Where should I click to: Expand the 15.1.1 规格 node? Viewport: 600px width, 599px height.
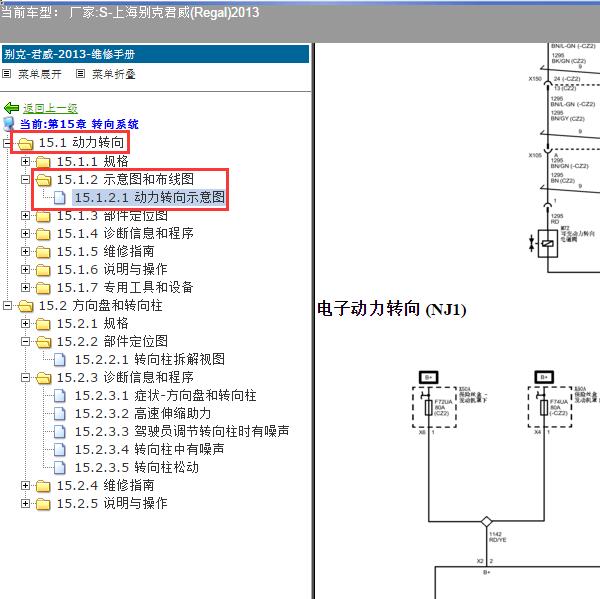(25, 162)
